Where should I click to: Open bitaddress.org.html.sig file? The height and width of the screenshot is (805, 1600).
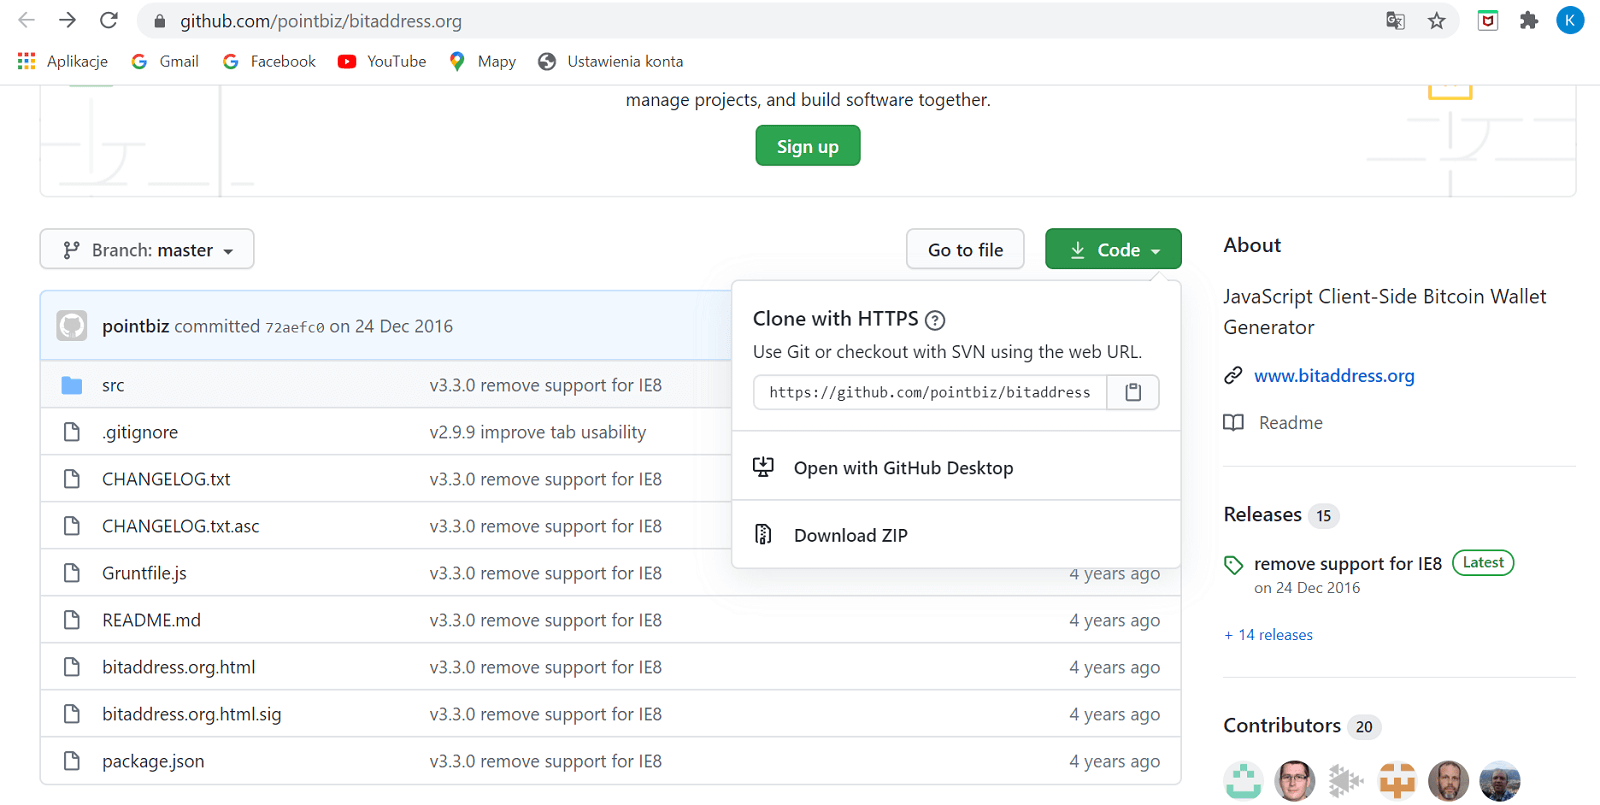[191, 714]
